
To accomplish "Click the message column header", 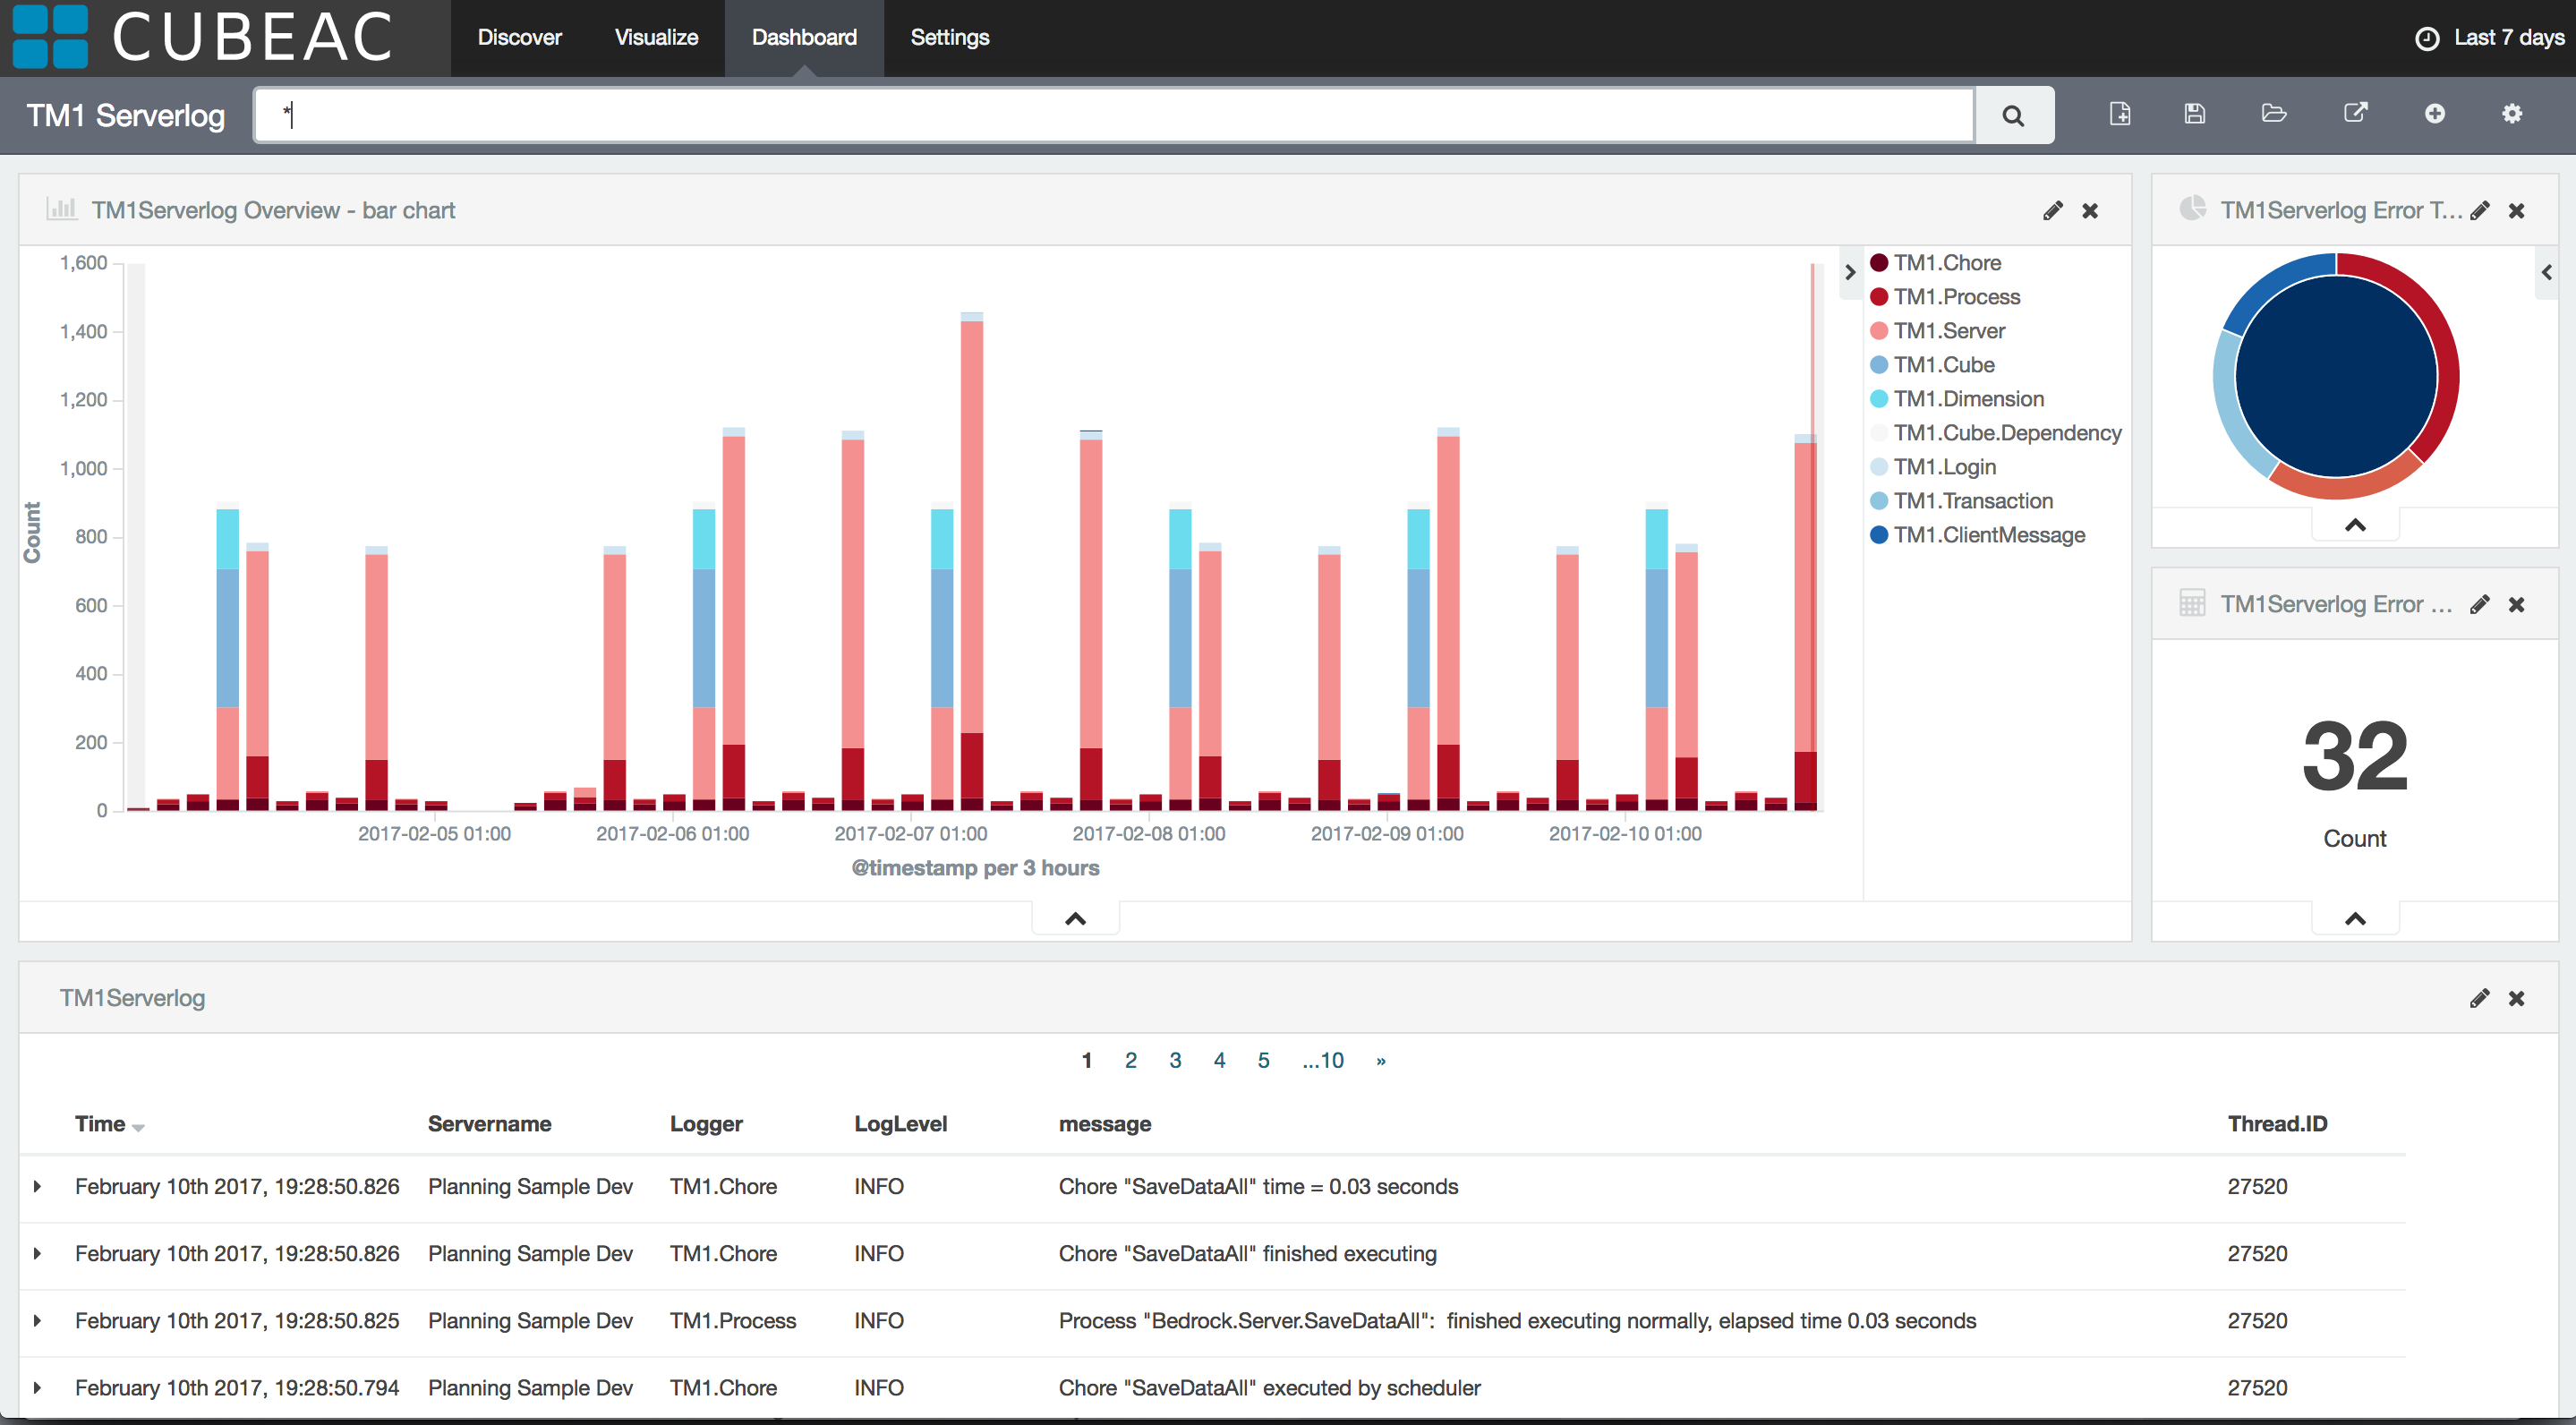I will pos(1104,1124).
